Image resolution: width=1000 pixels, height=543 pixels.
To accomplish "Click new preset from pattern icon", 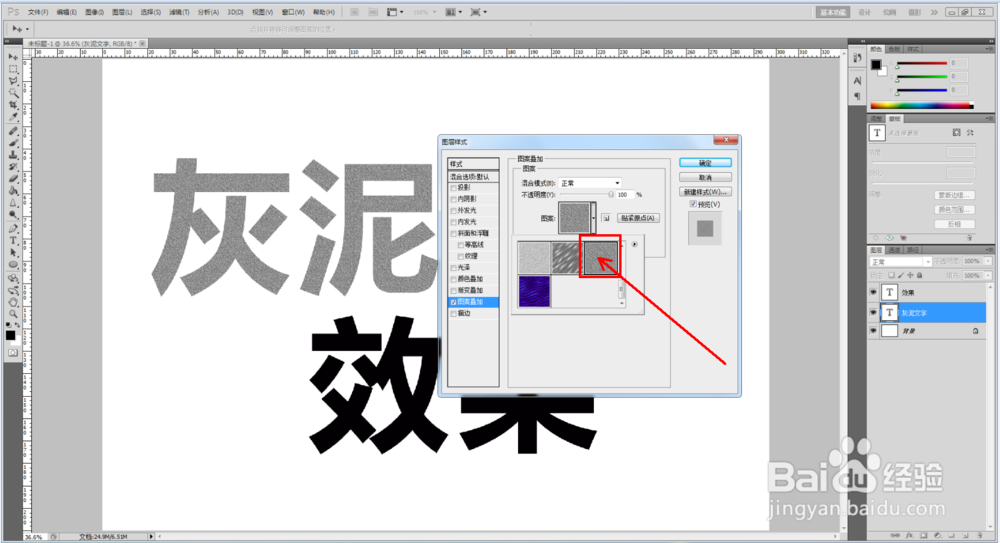I will tap(606, 218).
